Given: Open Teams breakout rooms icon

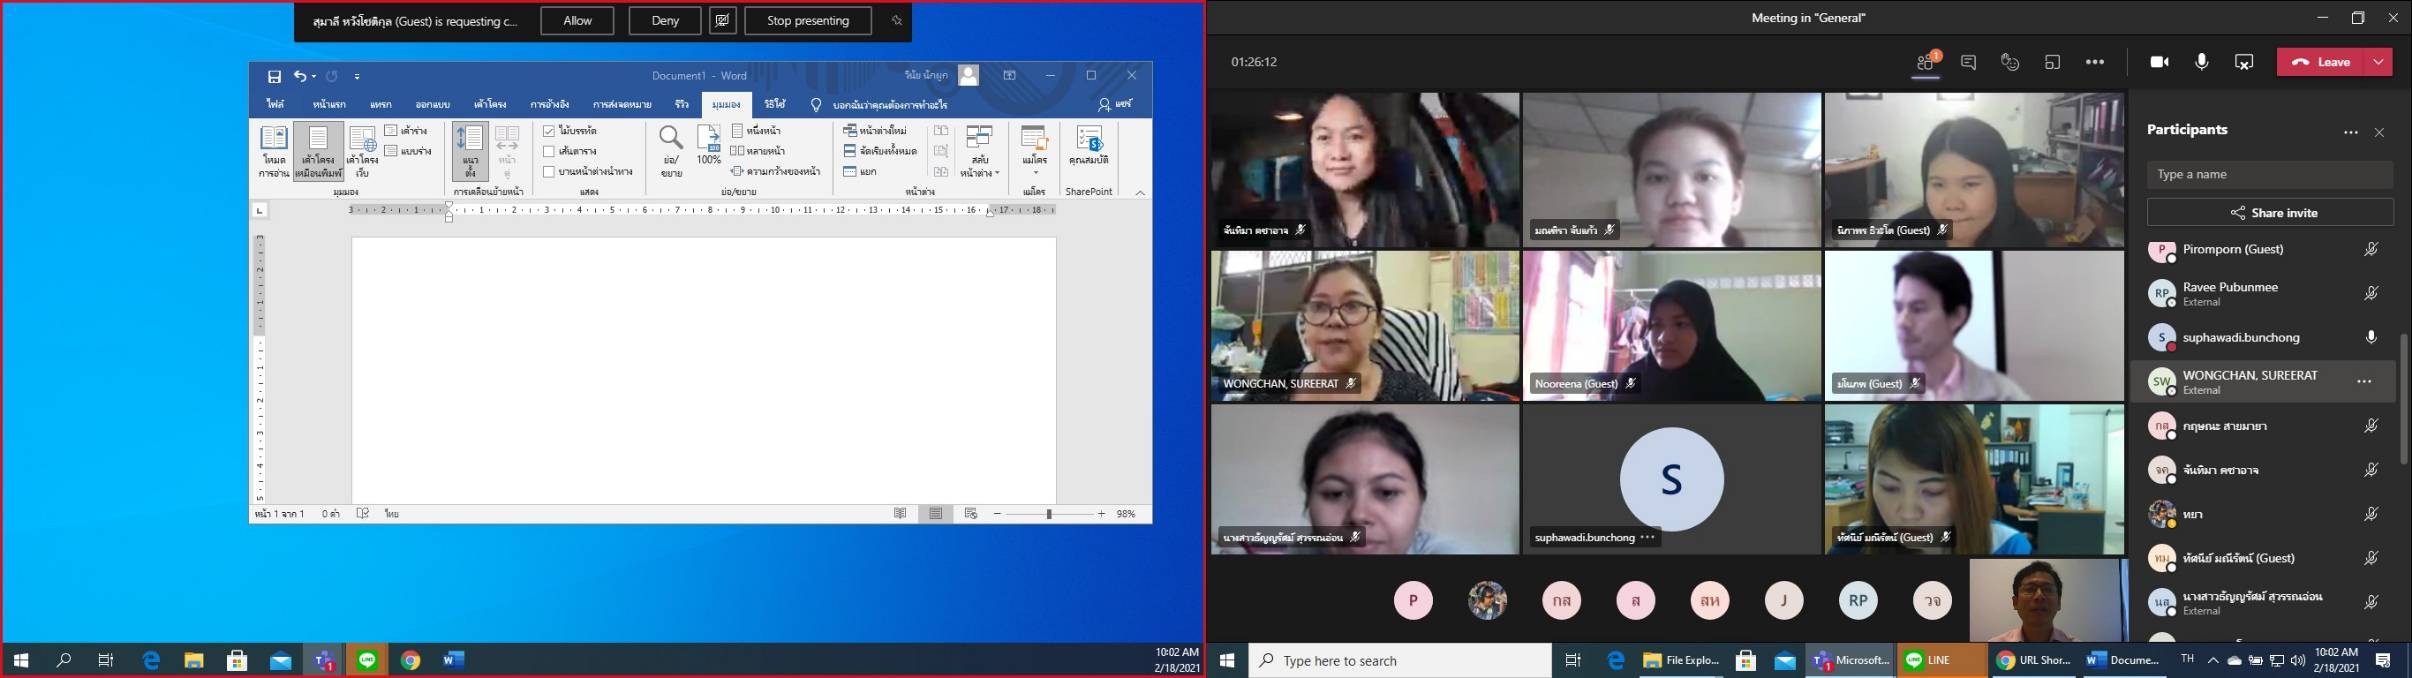Looking at the screenshot, I should point(2052,62).
